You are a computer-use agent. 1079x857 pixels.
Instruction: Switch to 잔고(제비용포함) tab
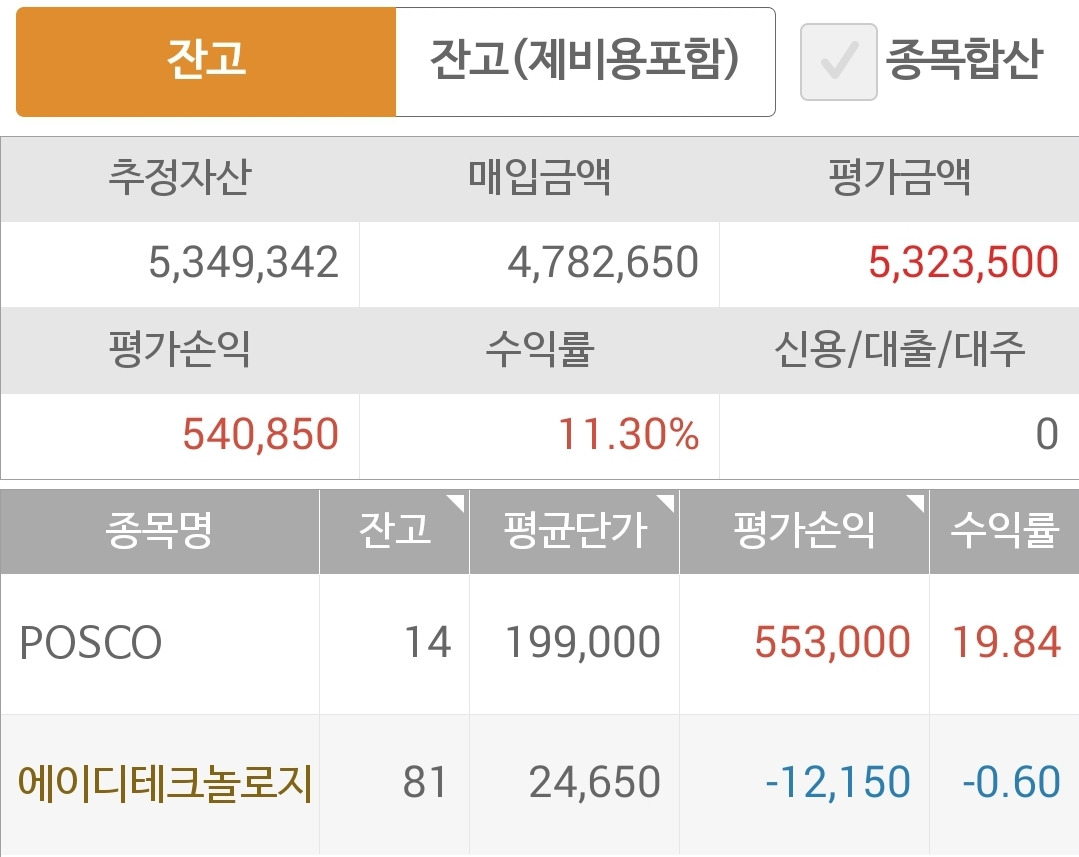585,62
